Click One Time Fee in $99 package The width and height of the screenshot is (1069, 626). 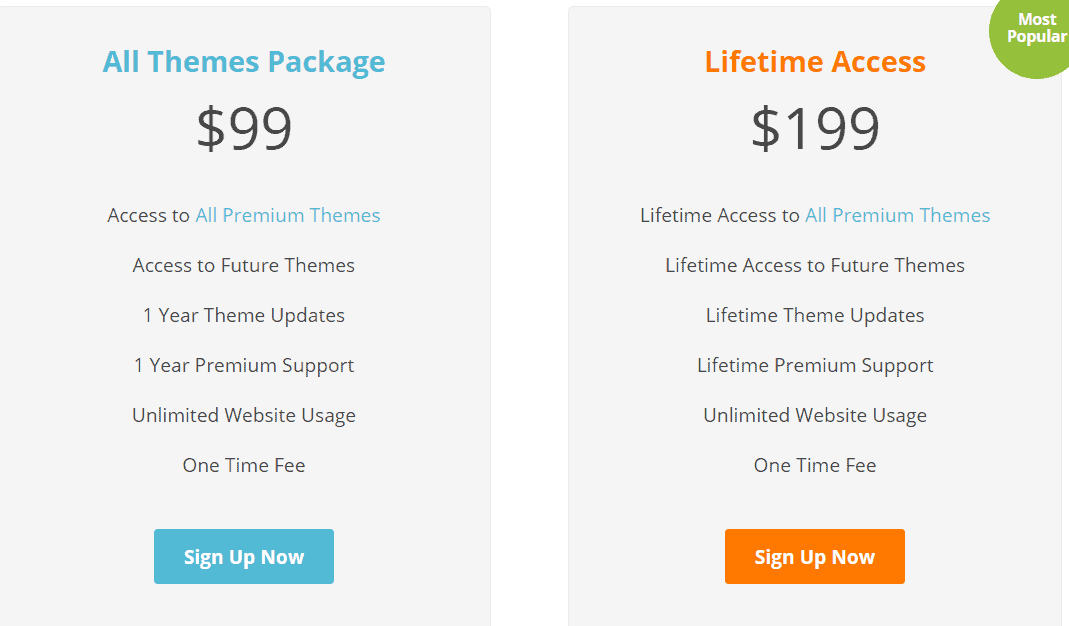point(243,465)
